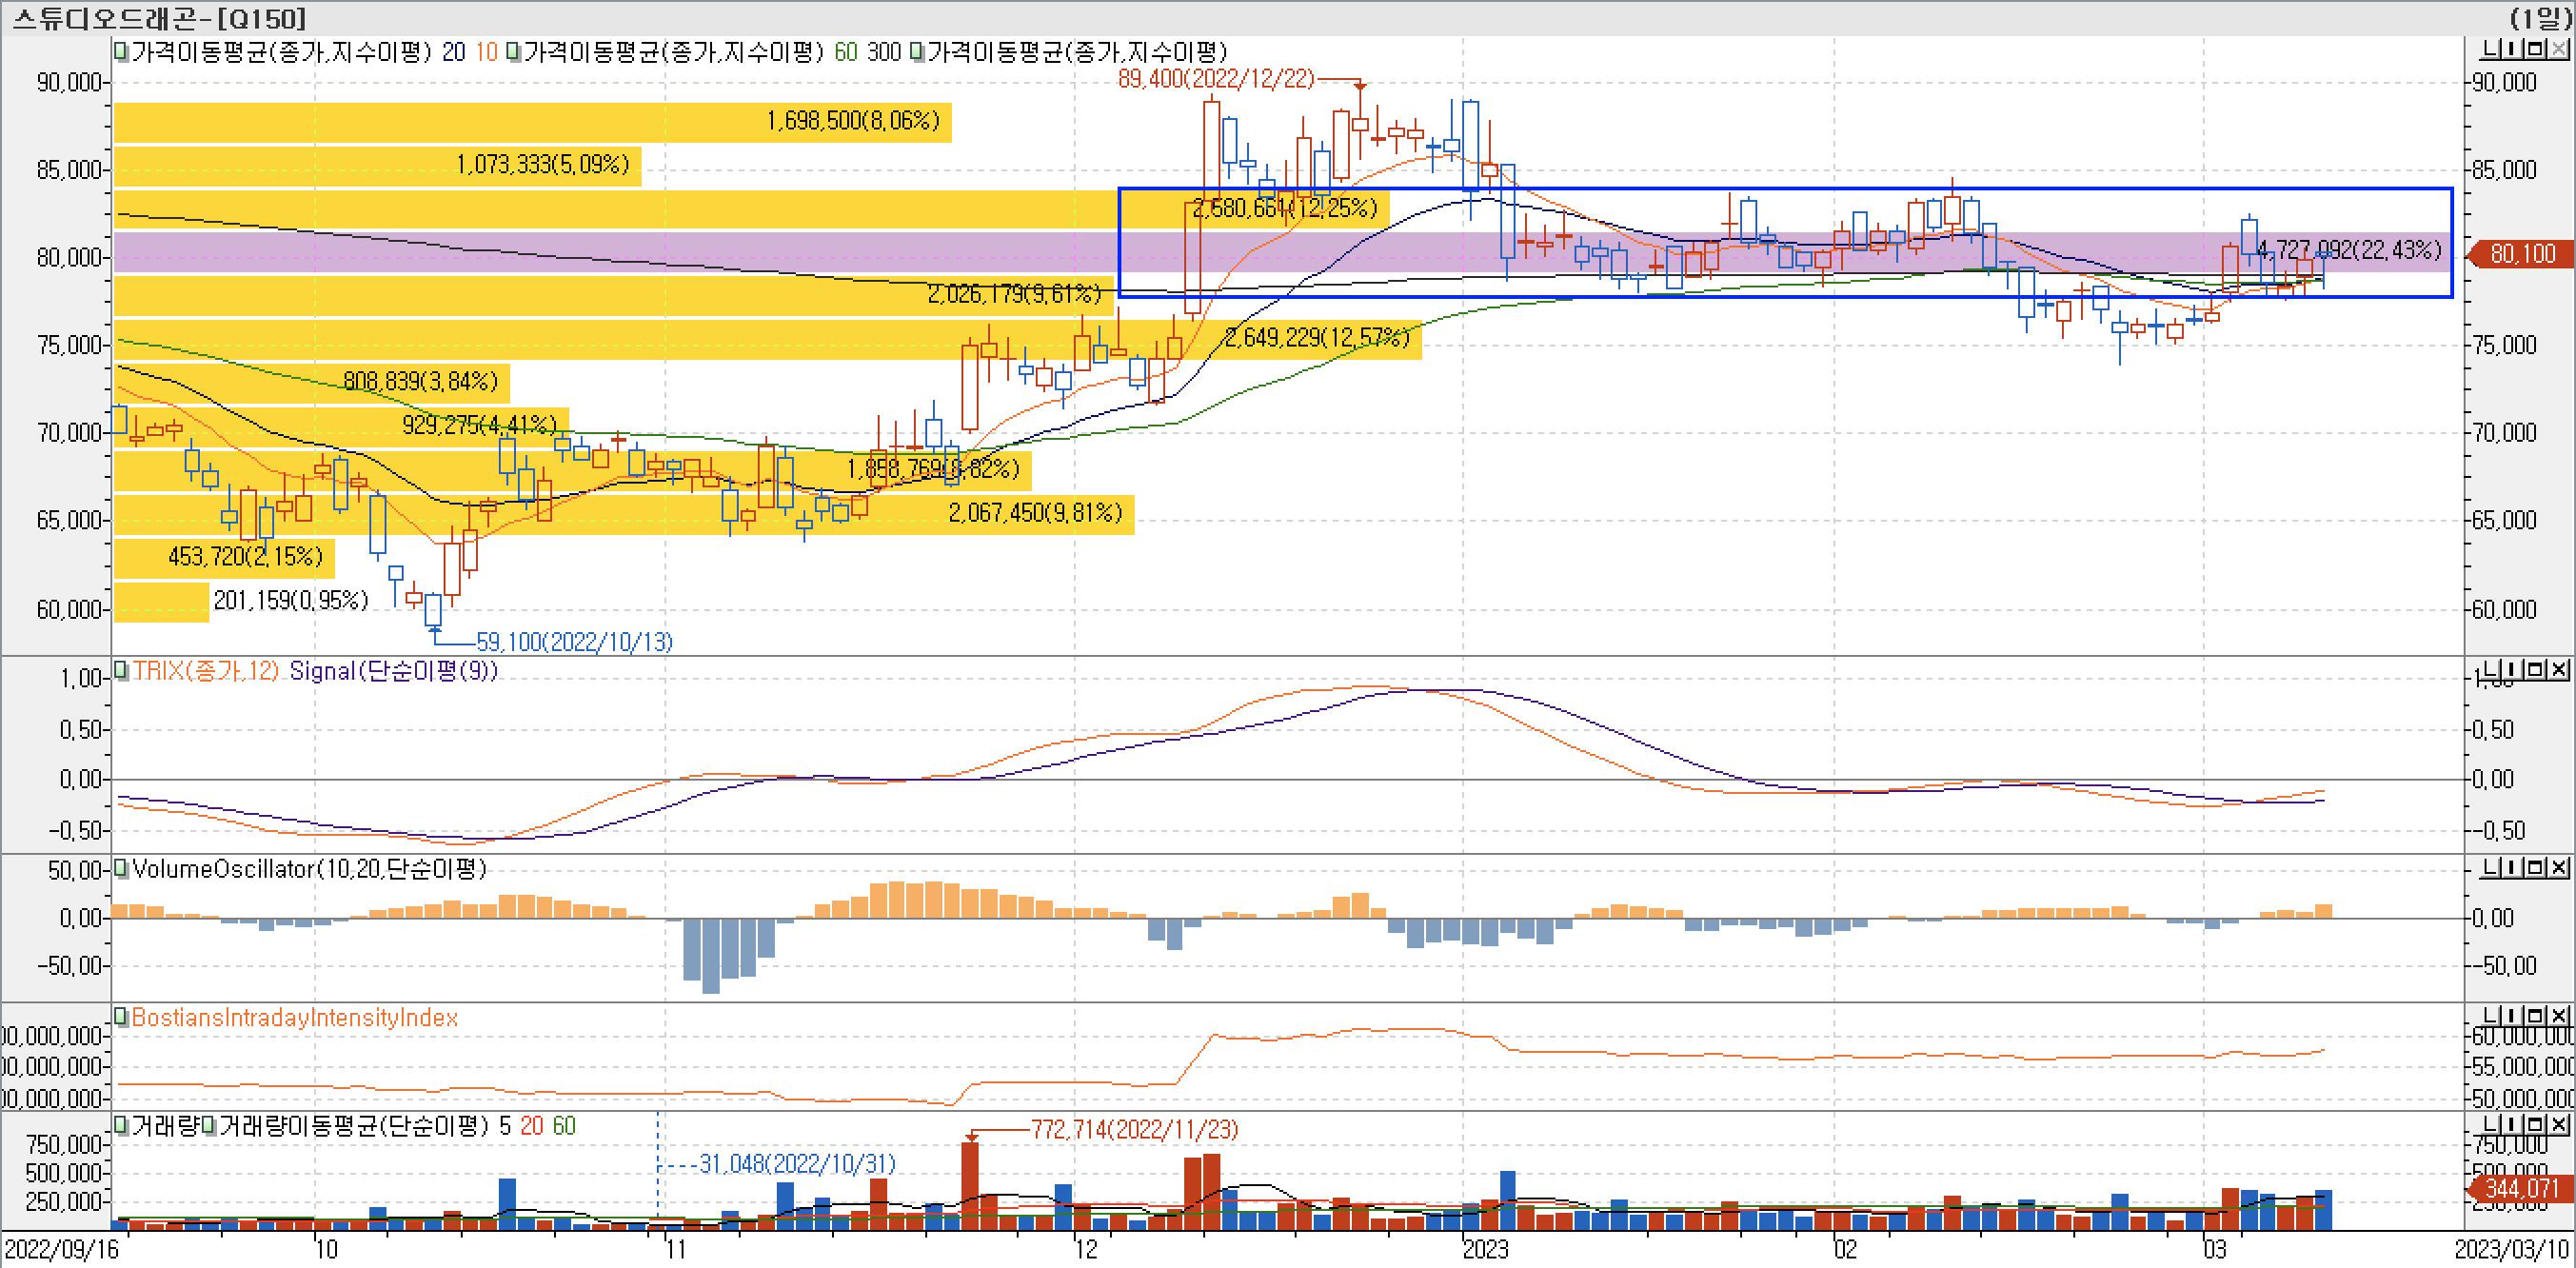Close the 거래량 volume pane
This screenshot has height=1268, width=2576.
coord(2558,1125)
